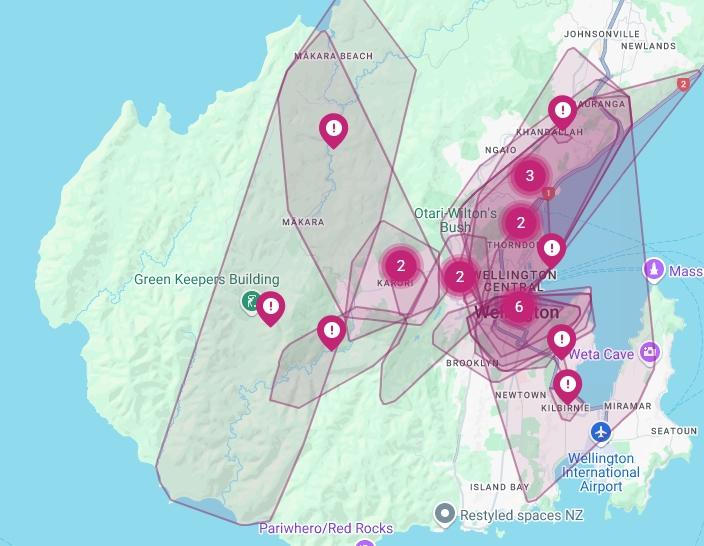This screenshot has width=704, height=546.
Task: Select the purple museum icon on the right edge
Action: coord(653,270)
